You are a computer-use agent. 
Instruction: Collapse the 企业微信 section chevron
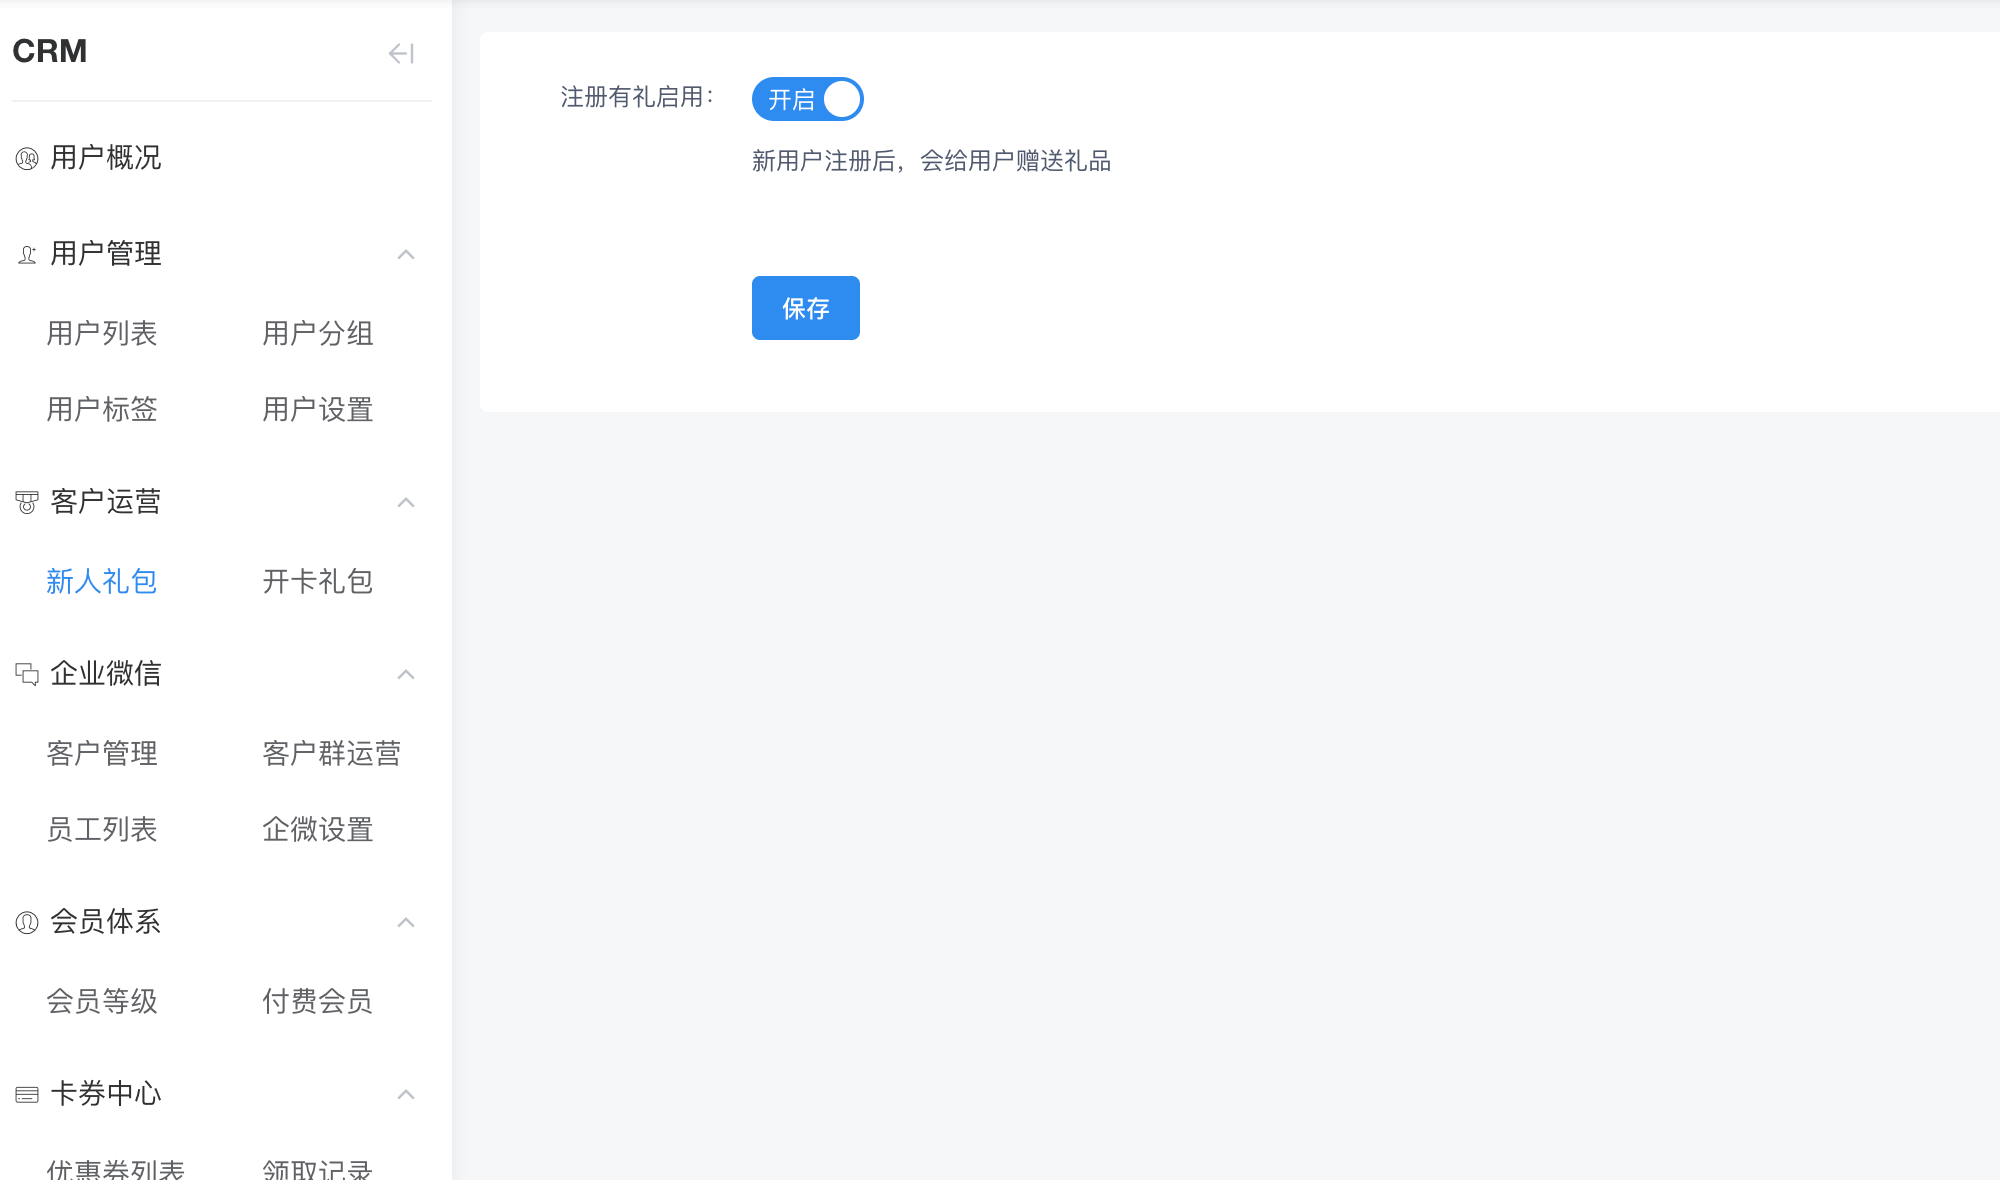point(406,674)
